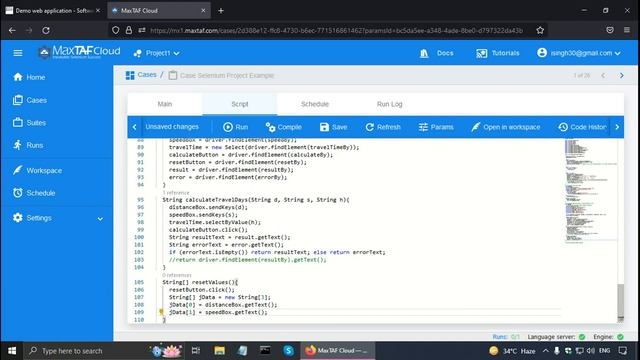Switch to Demo web application browser tab

click(53, 11)
